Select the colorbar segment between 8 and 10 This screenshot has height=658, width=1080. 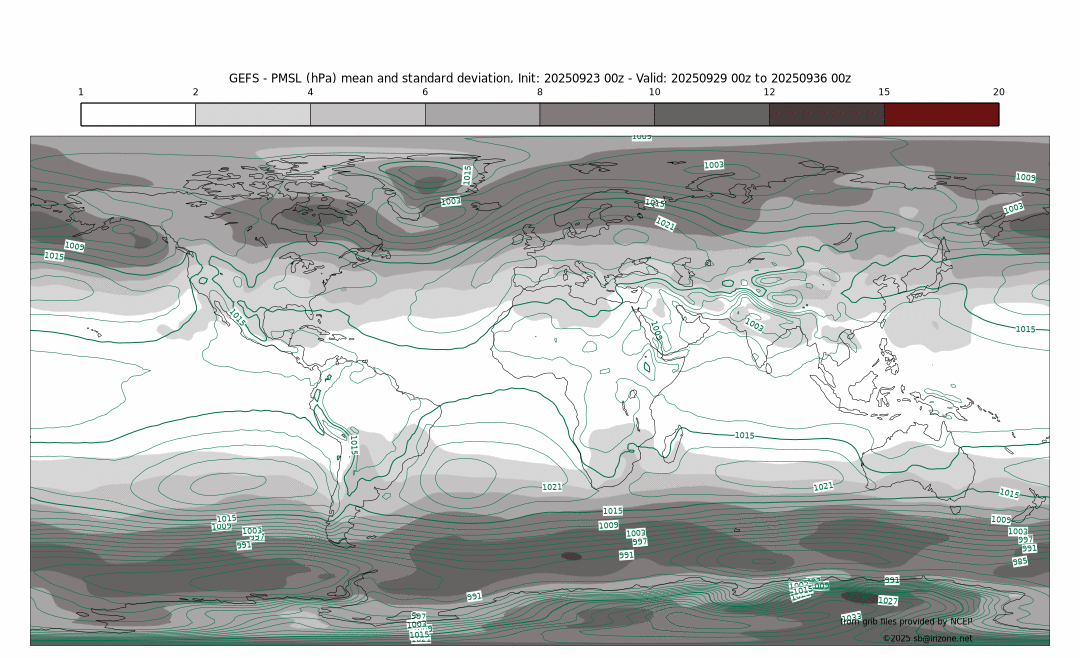[597, 114]
